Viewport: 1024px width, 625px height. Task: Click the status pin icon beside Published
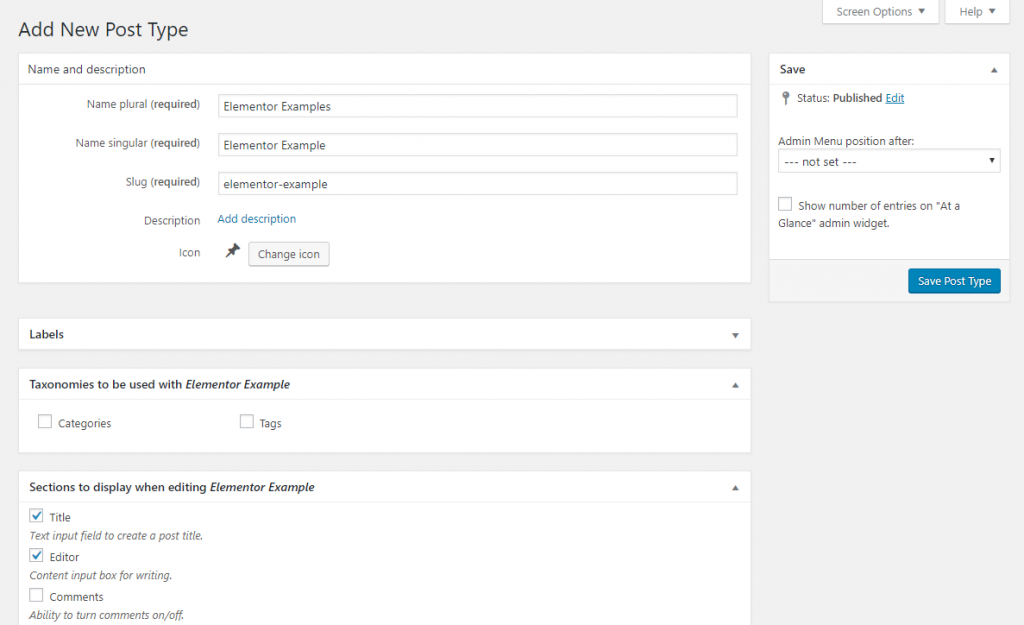pos(786,98)
